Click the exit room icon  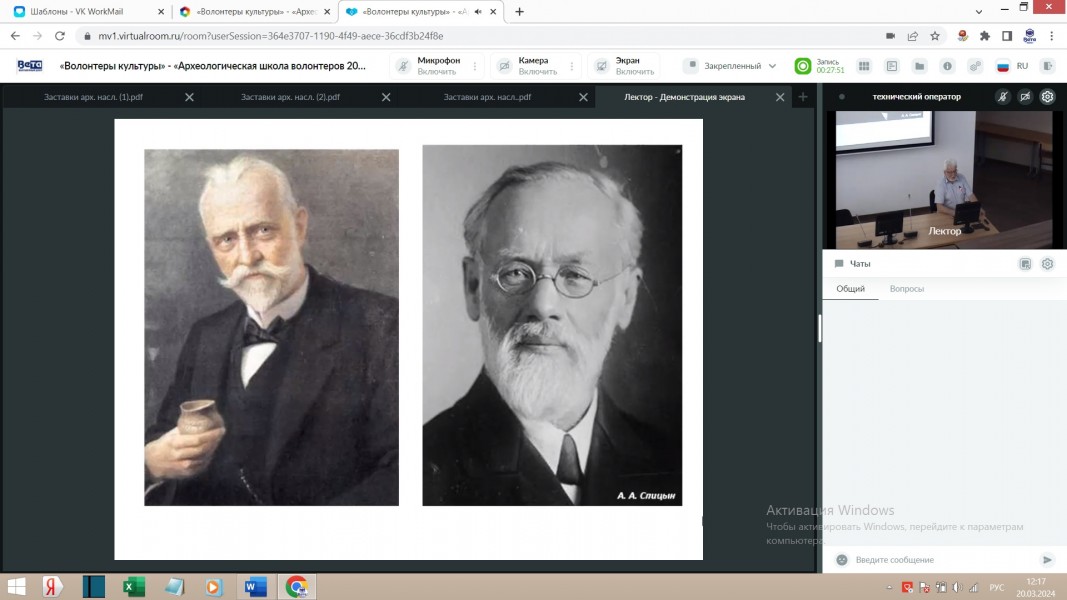point(1048,66)
